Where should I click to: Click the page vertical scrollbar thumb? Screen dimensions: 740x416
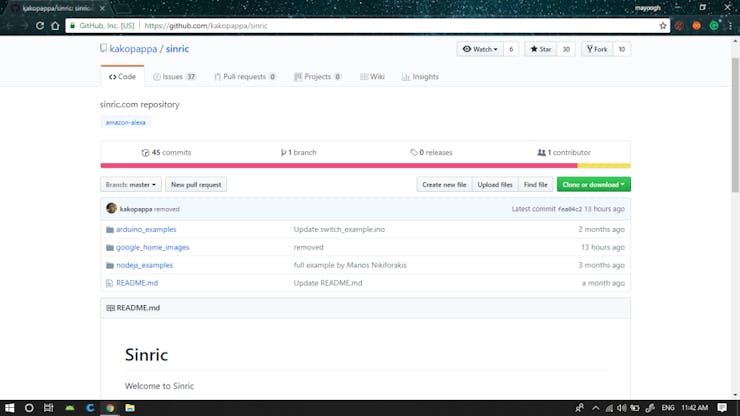[x=735, y=125]
